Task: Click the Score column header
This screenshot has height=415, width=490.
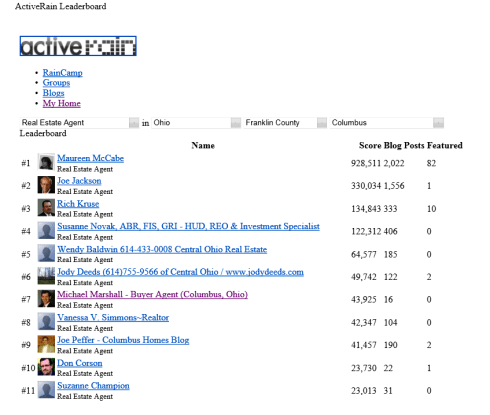Action: click(x=370, y=146)
